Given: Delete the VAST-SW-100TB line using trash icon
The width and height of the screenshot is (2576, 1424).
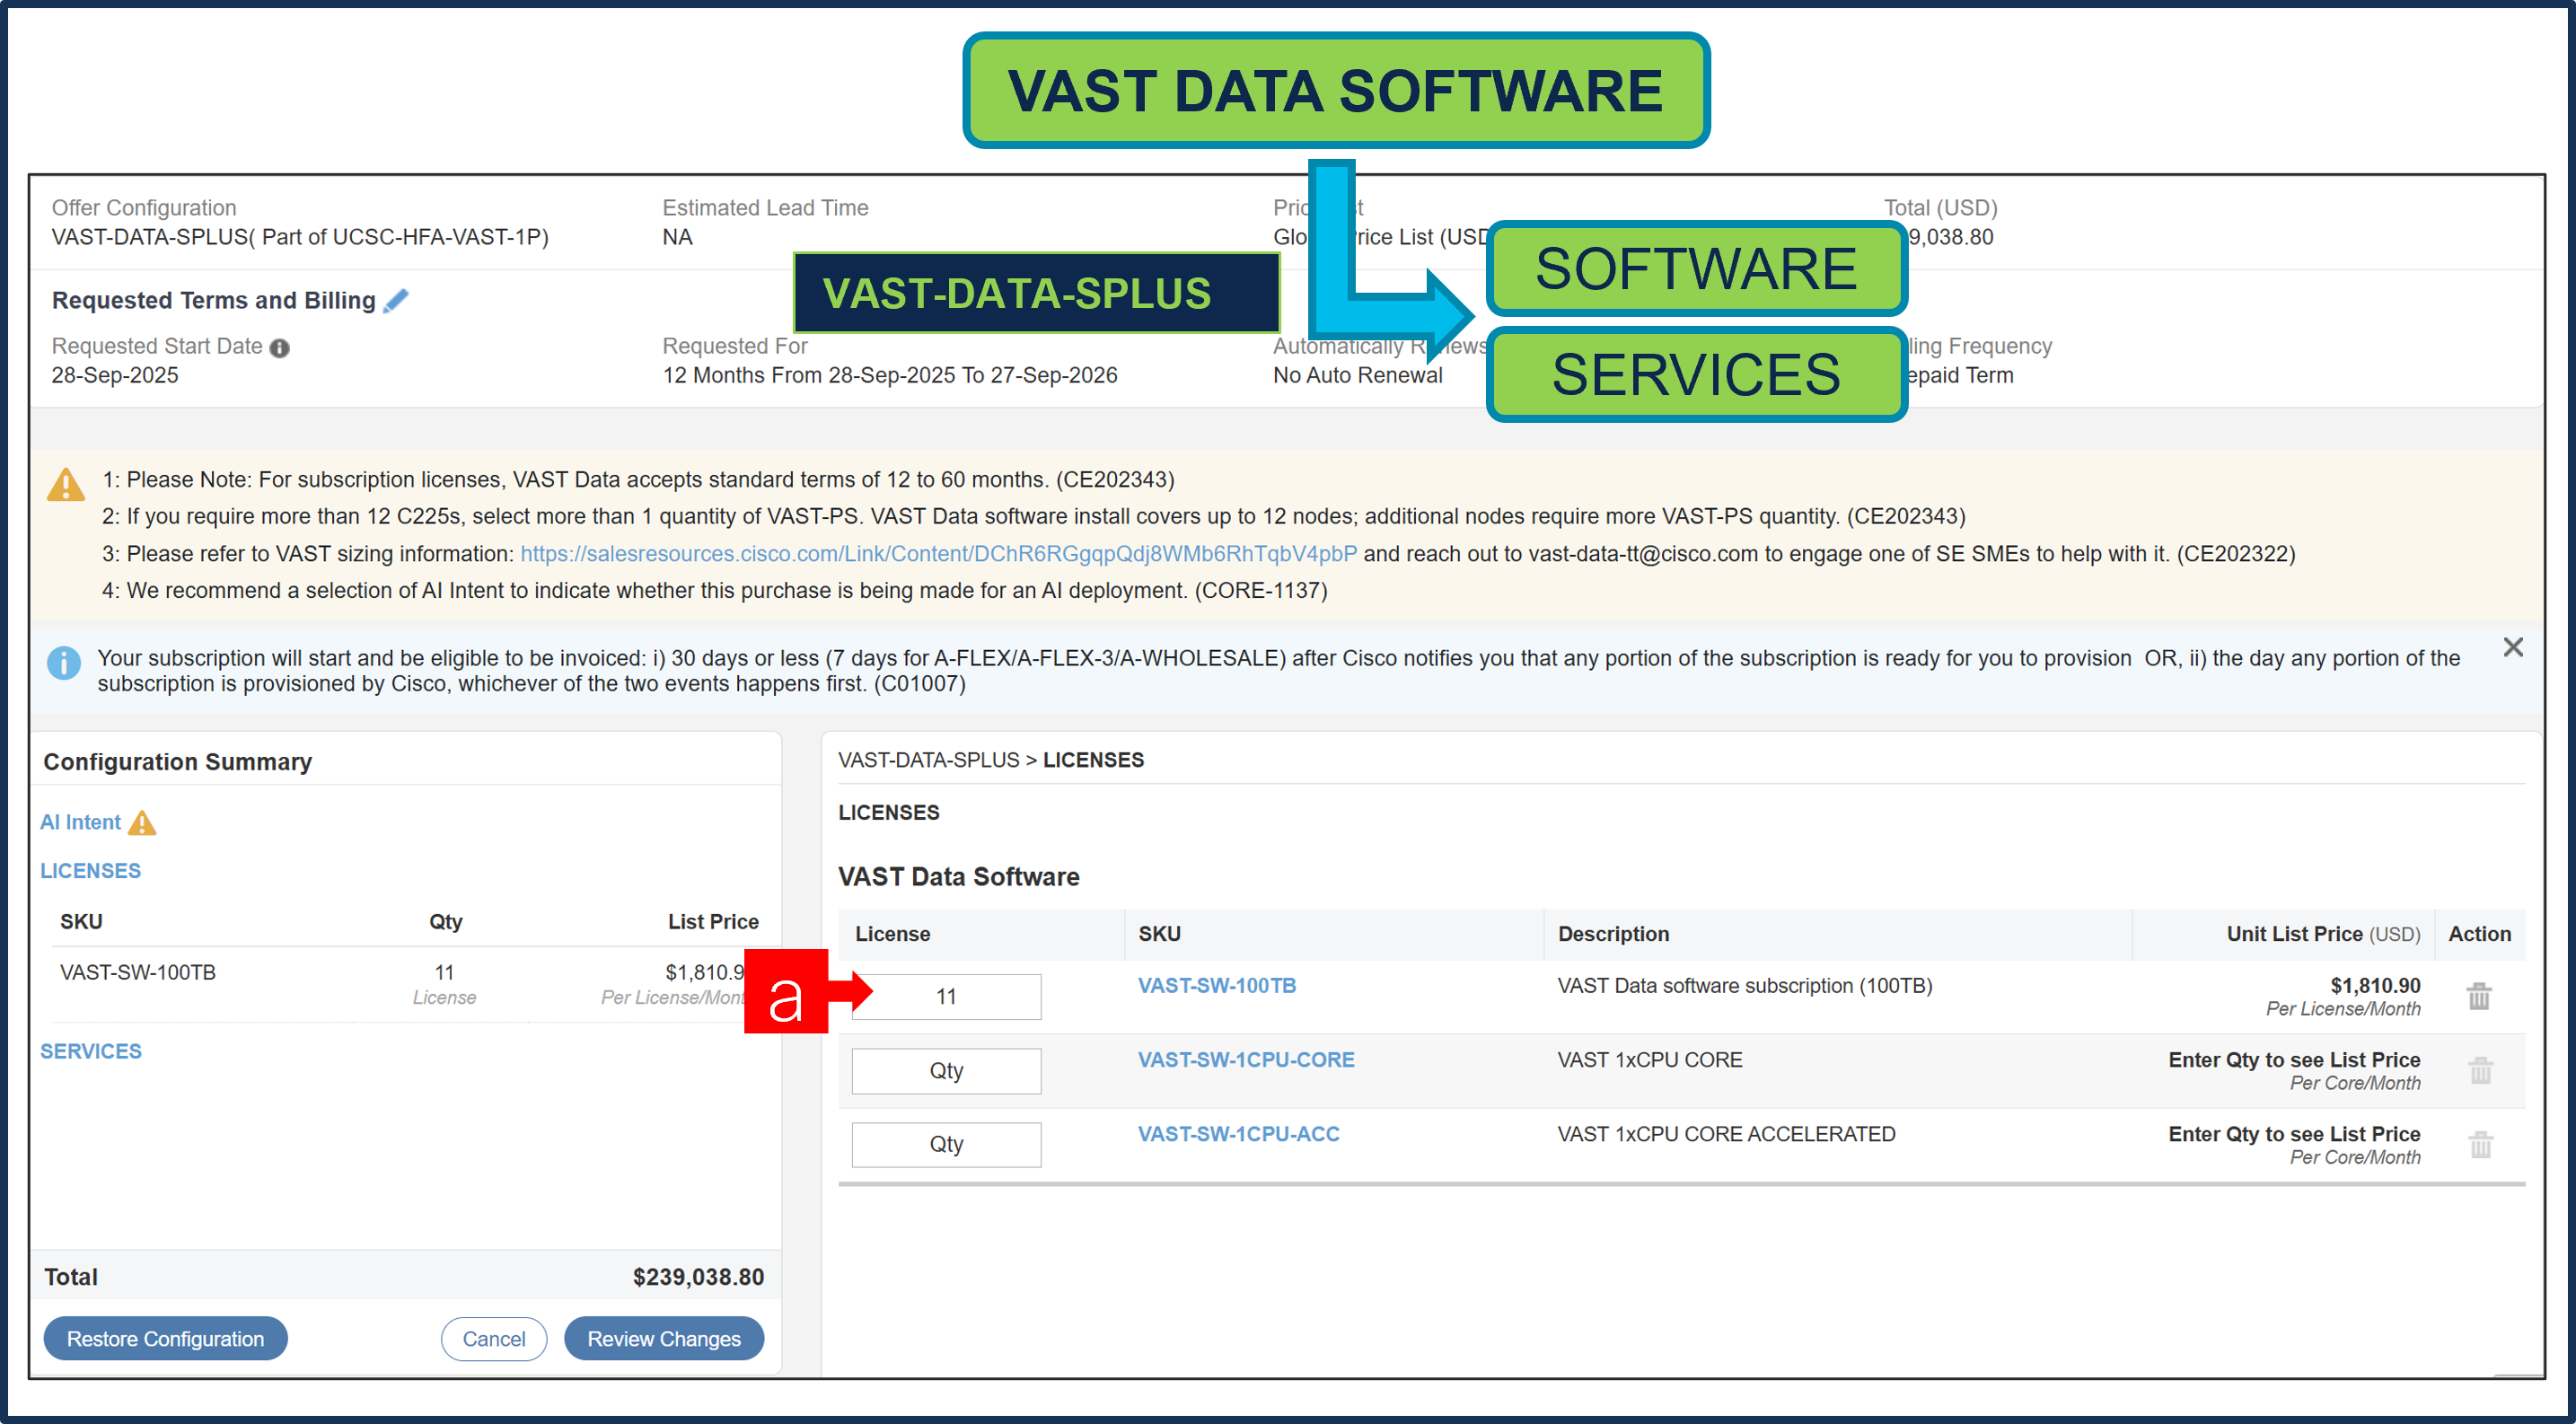Looking at the screenshot, I should pyautogui.click(x=2479, y=996).
